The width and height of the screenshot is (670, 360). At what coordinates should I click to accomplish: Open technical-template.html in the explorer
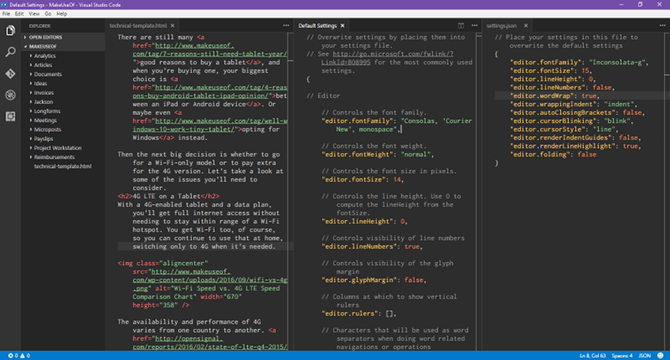coord(63,166)
